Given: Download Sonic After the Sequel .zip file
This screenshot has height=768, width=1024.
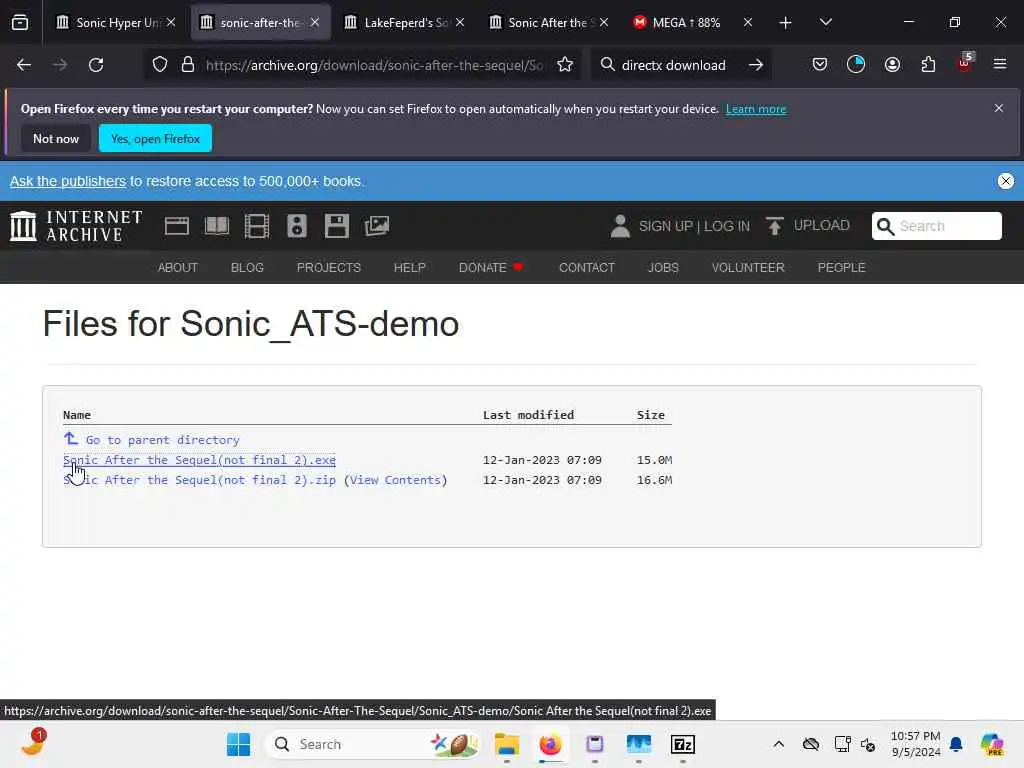Looking at the screenshot, I should point(199,480).
